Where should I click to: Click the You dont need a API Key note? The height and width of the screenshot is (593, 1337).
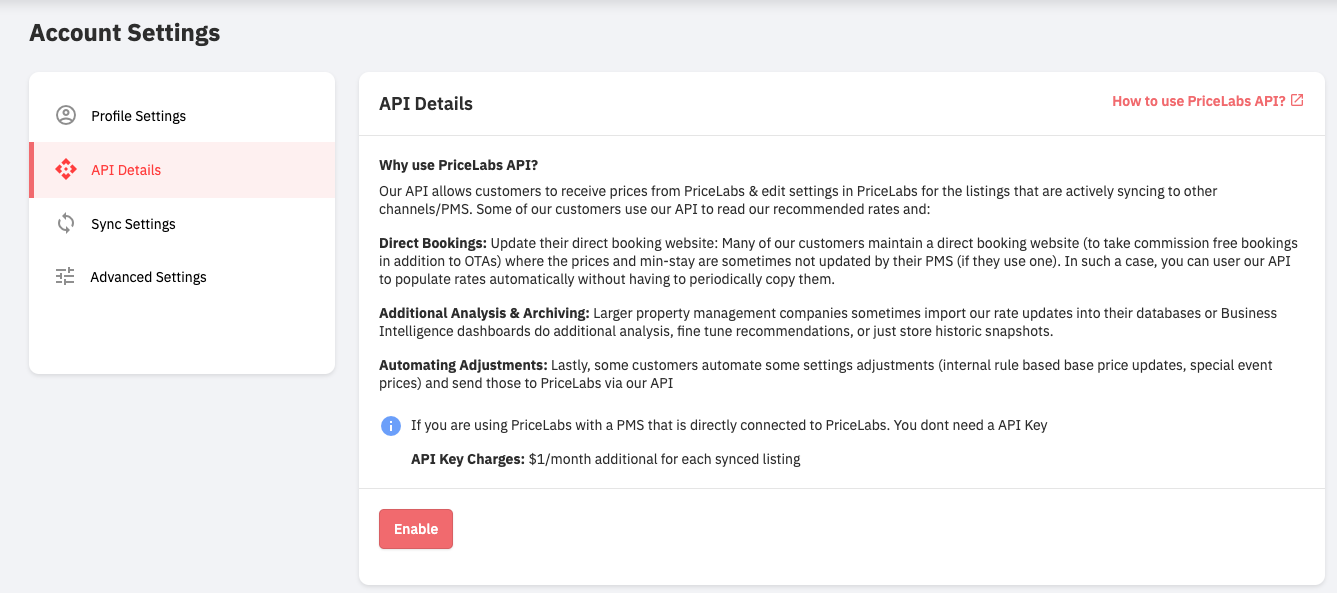click(x=970, y=425)
